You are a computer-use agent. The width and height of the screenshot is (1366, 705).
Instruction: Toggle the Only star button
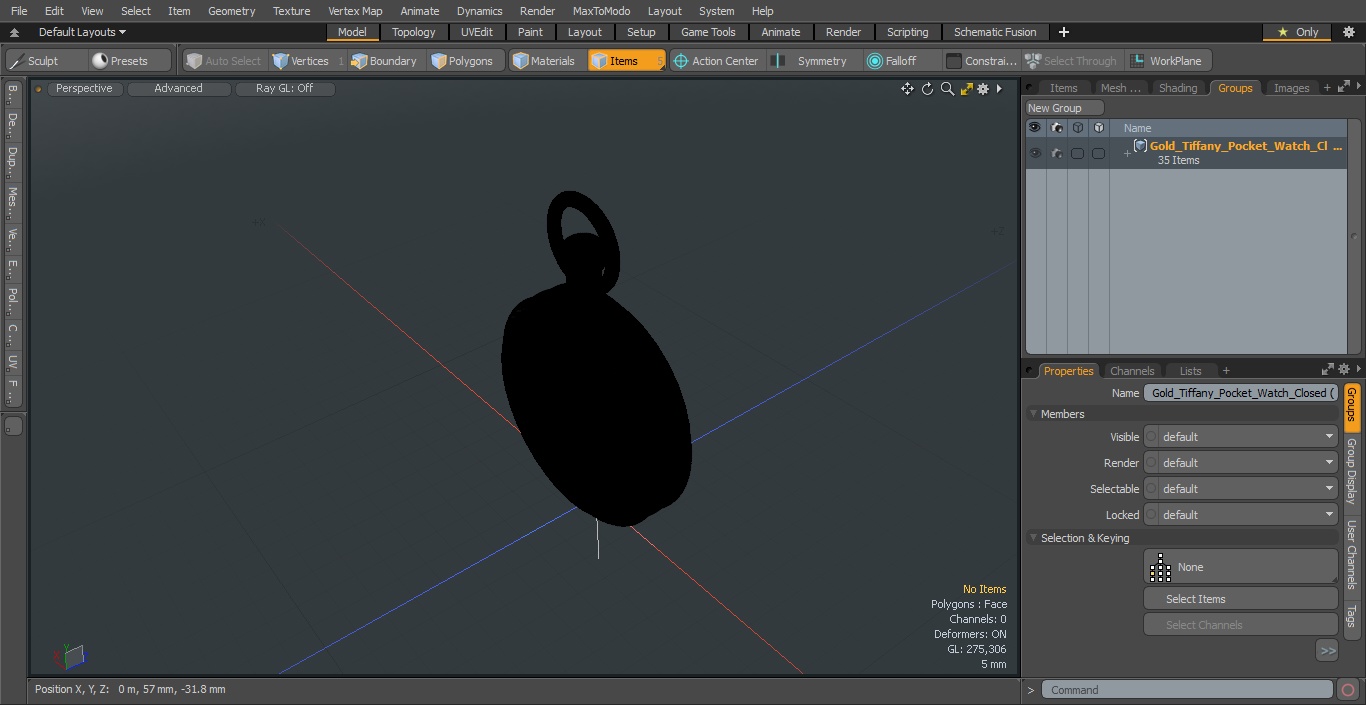click(1298, 32)
